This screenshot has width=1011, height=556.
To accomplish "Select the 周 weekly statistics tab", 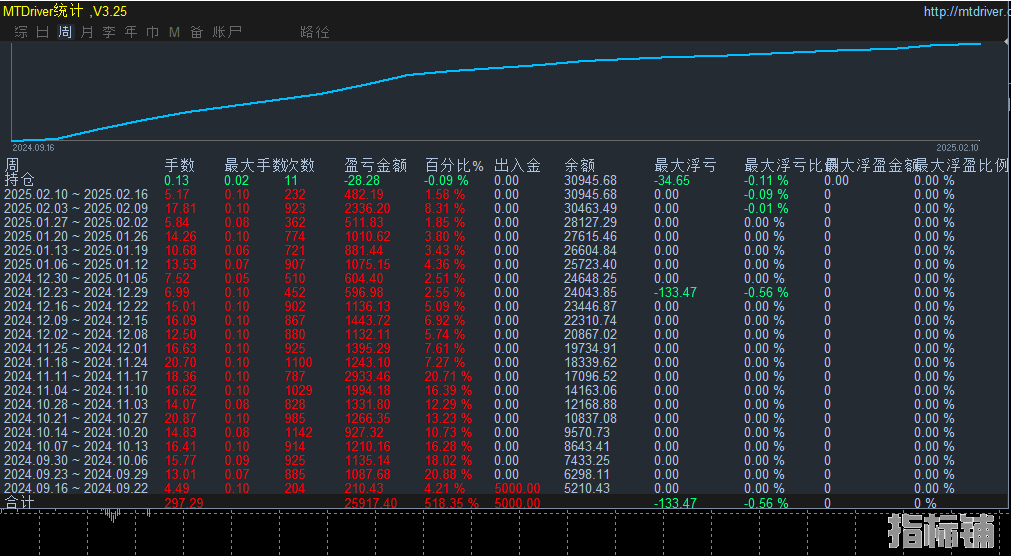I will pos(65,32).
